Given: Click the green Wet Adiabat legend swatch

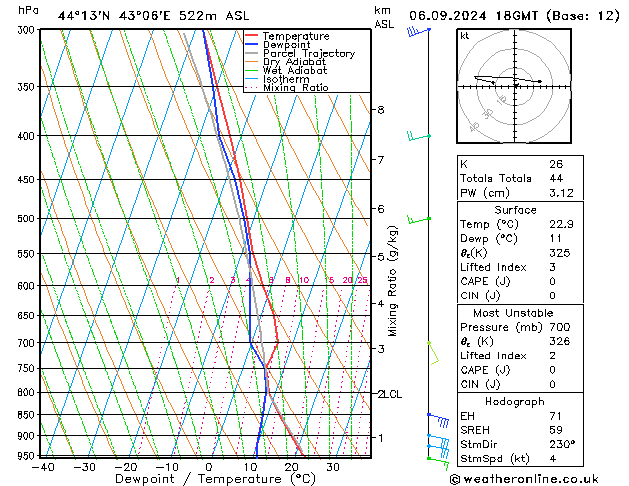Looking at the screenshot, I should point(251,70).
